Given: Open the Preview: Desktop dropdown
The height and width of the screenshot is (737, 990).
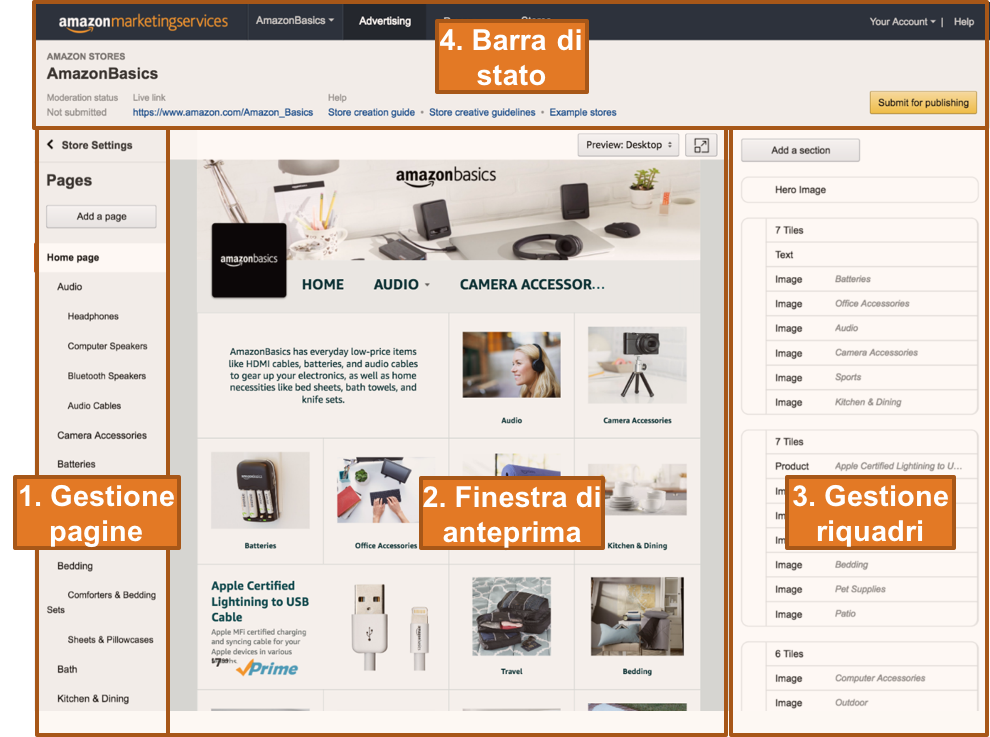Looking at the screenshot, I should click(628, 145).
